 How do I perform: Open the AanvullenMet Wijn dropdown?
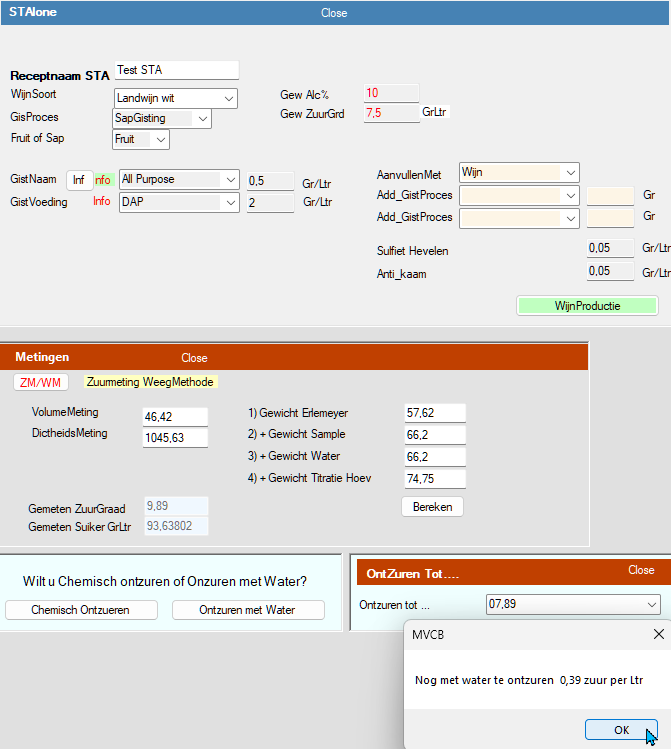(x=569, y=173)
